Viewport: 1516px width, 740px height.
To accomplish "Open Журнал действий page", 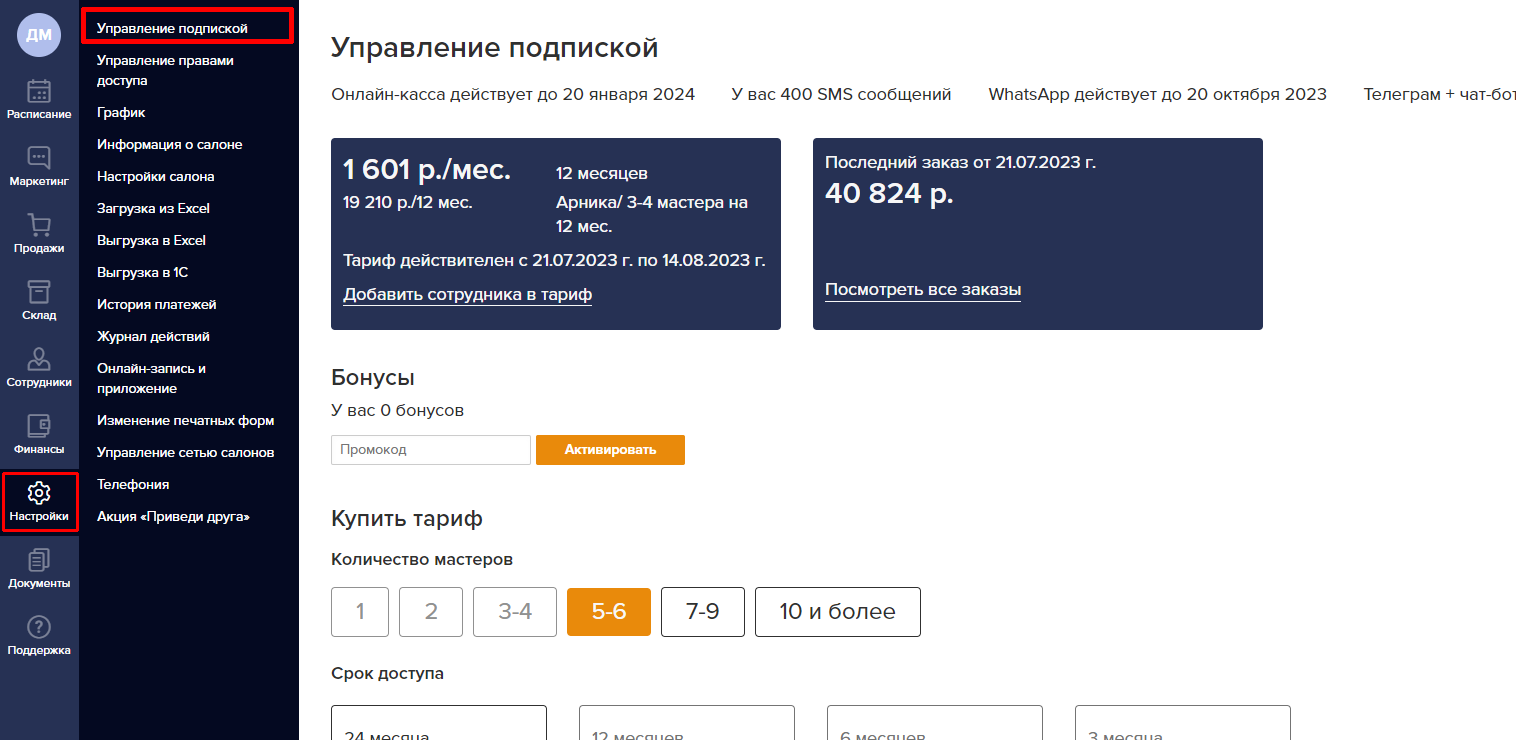I will [x=153, y=336].
